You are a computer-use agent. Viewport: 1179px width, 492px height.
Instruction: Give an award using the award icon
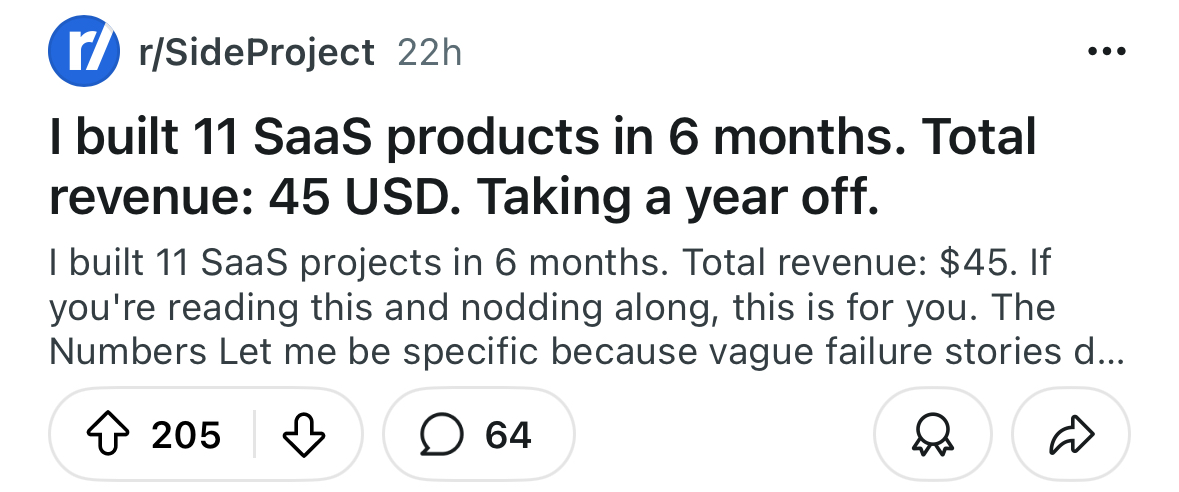932,435
